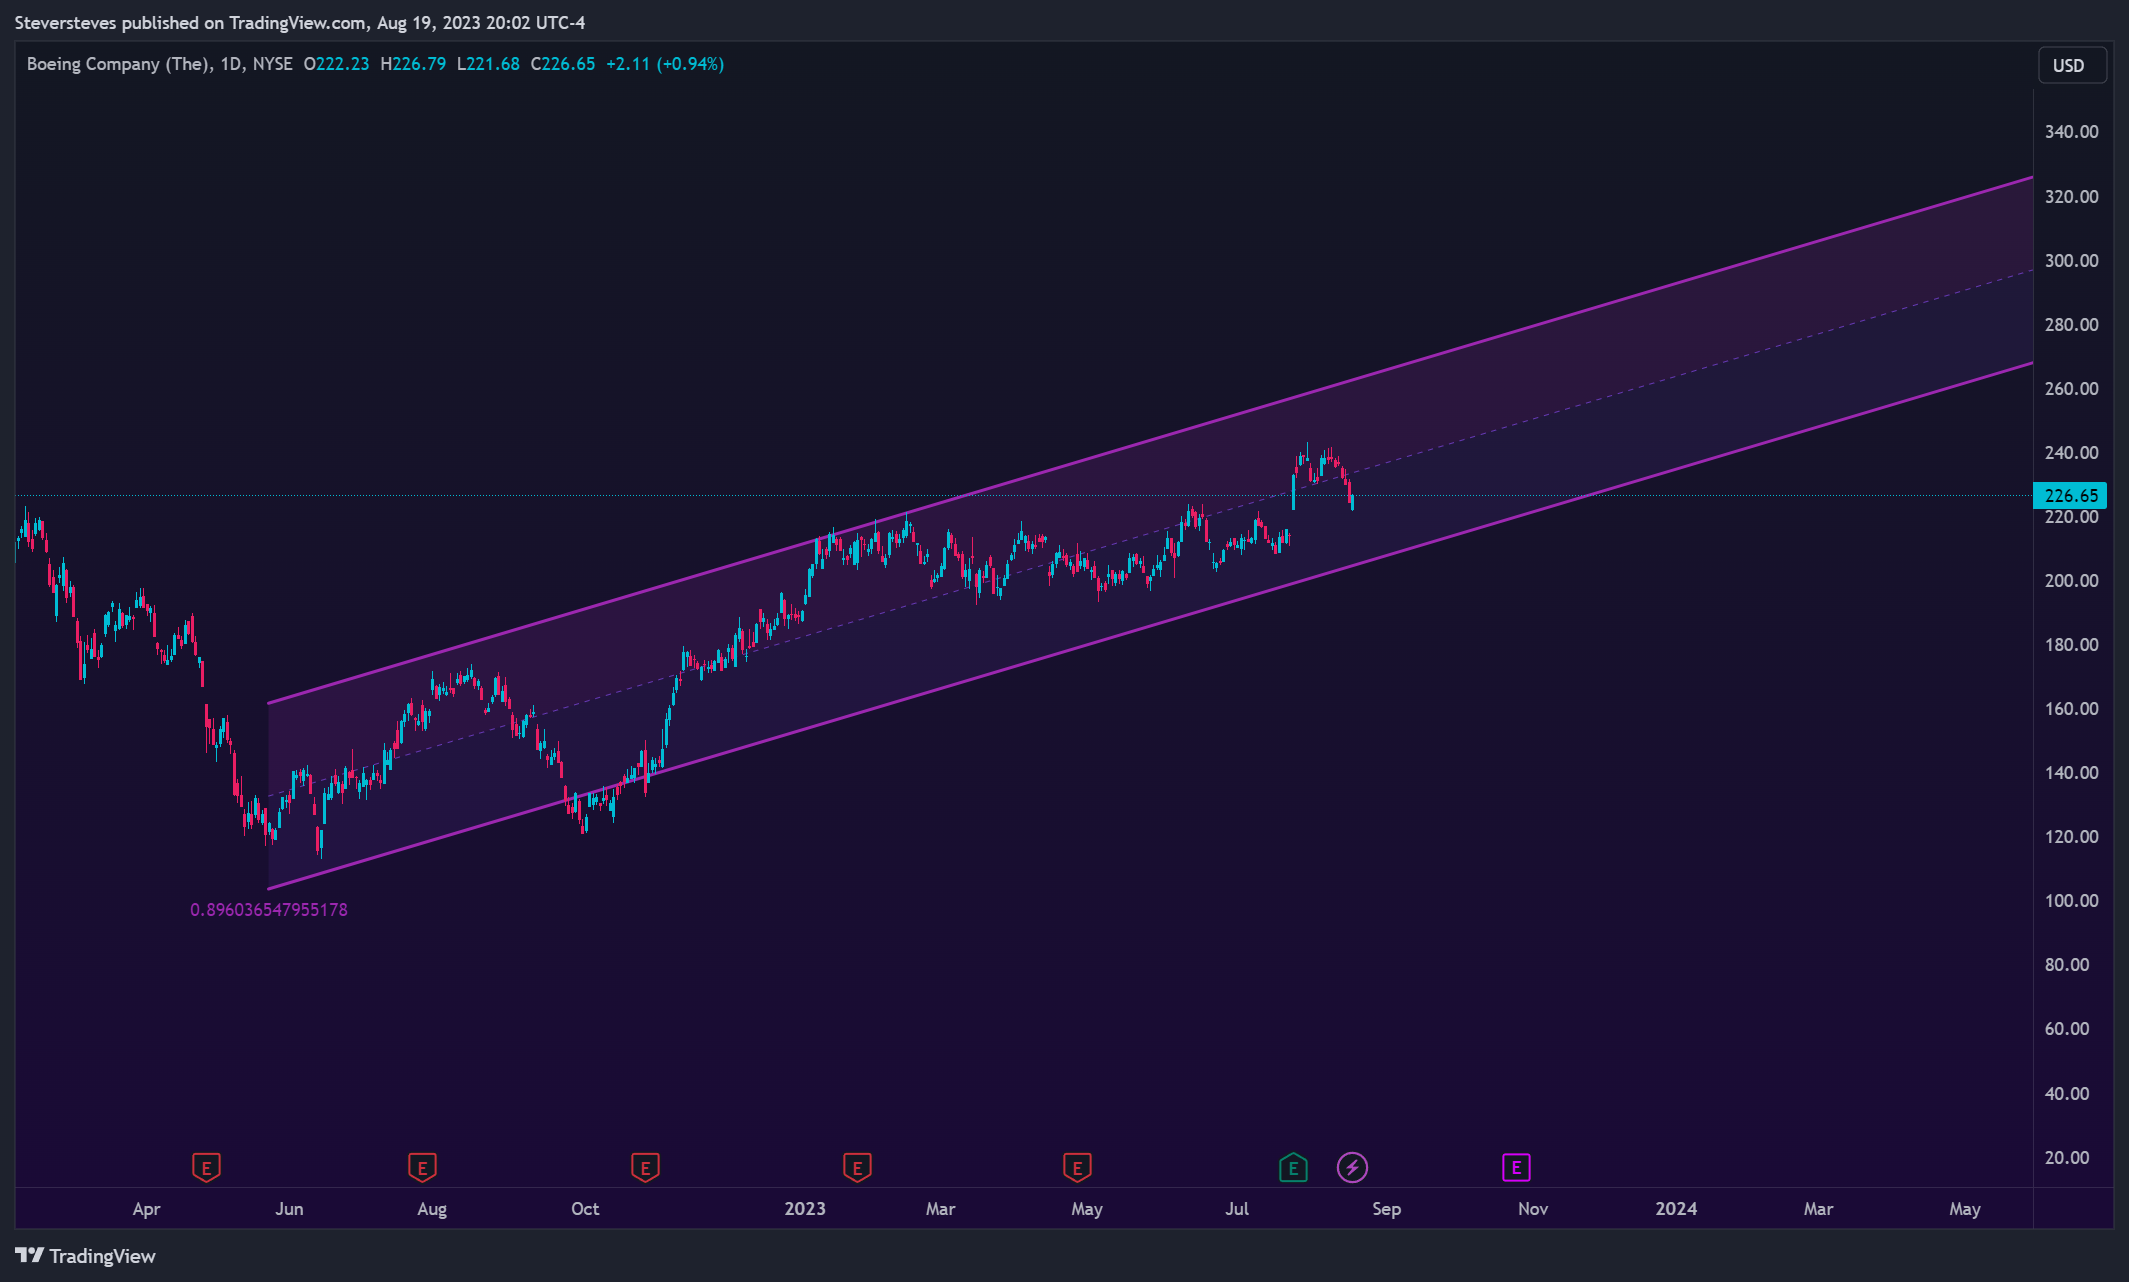The height and width of the screenshot is (1282, 2129).
Task: Click the 340.00 price axis label
Action: 2071,132
